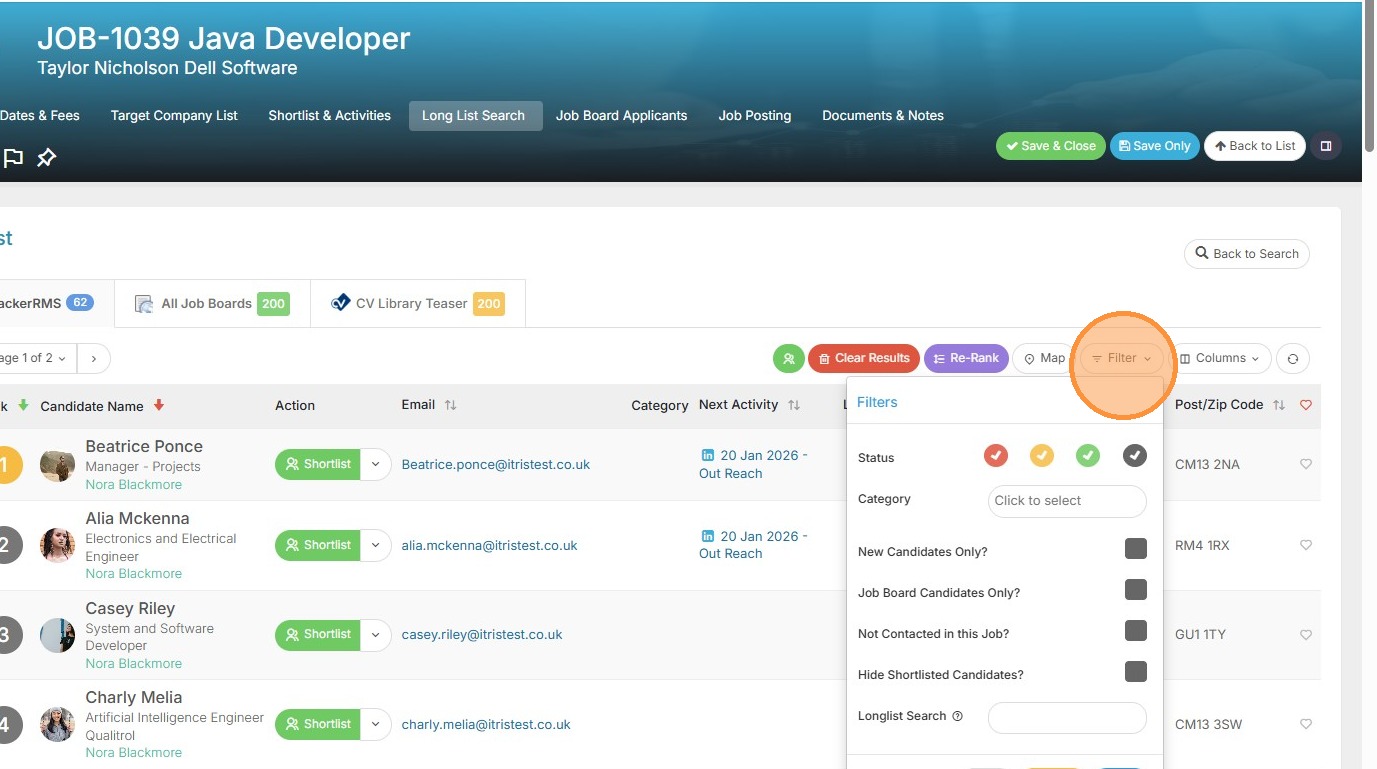Tick the Job Board Candidates Only checkbox
This screenshot has width=1377, height=769.
coord(1135,589)
